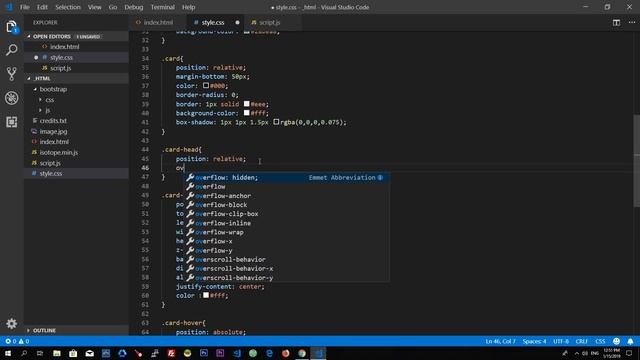Open the Debug menu
This screenshot has width=640, height=360.
(134, 7)
